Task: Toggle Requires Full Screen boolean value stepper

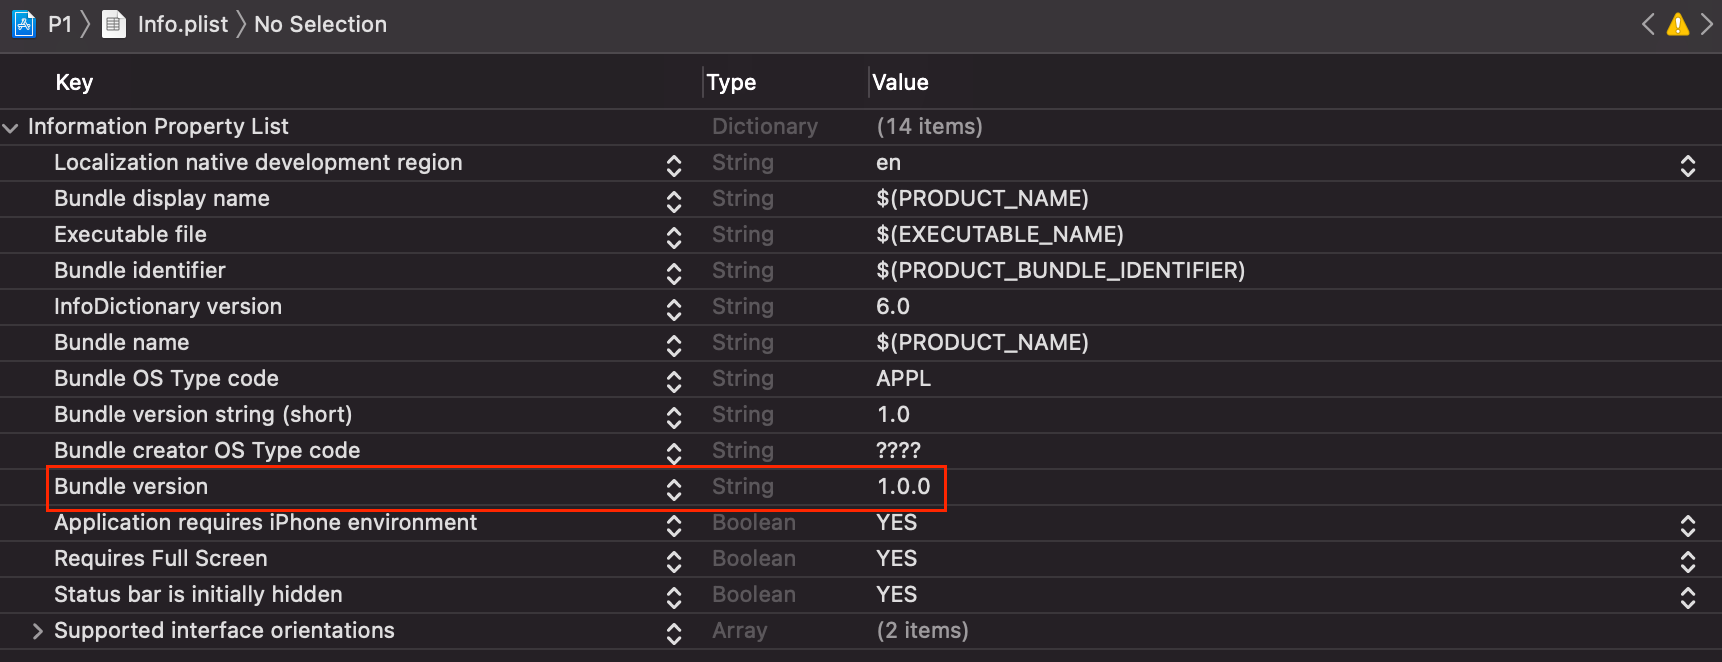Action: (x=1688, y=560)
